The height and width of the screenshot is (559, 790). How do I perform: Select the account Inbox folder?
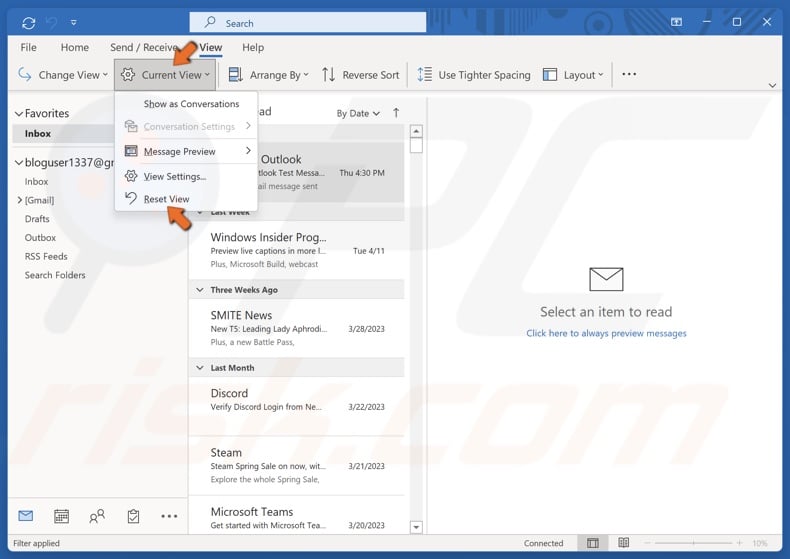36,181
